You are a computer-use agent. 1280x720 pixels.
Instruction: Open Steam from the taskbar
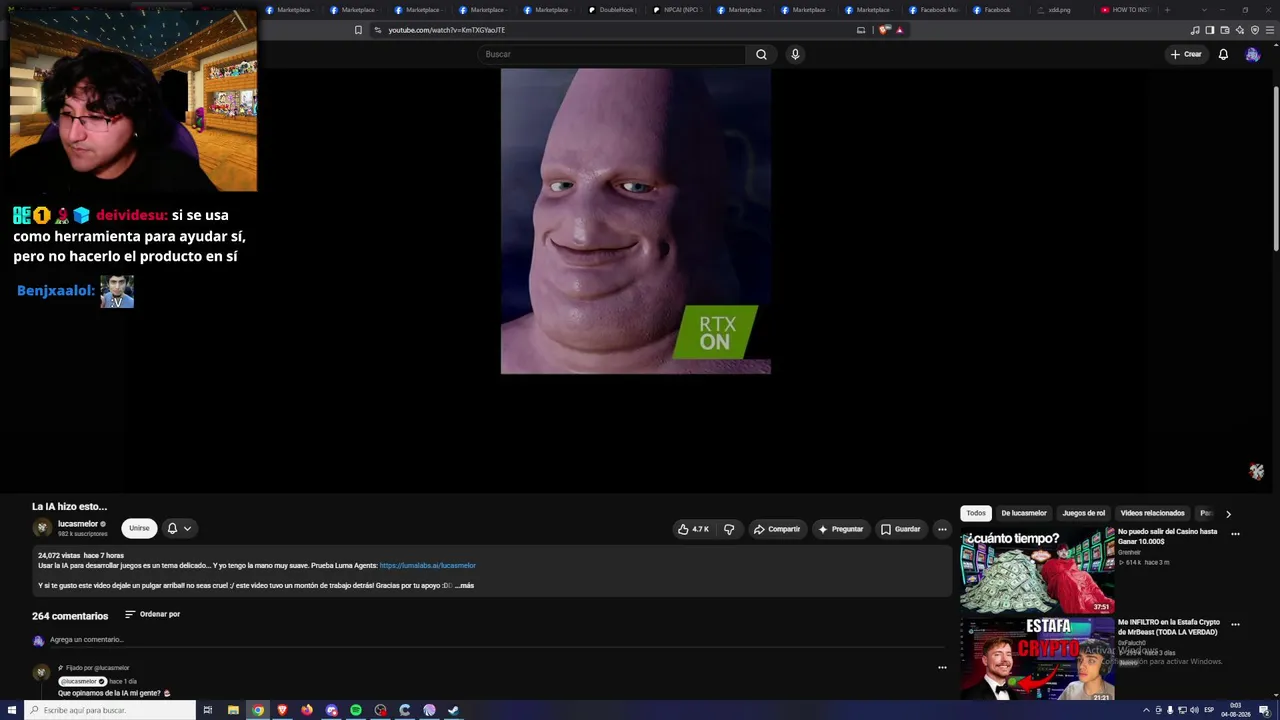tap(453, 710)
